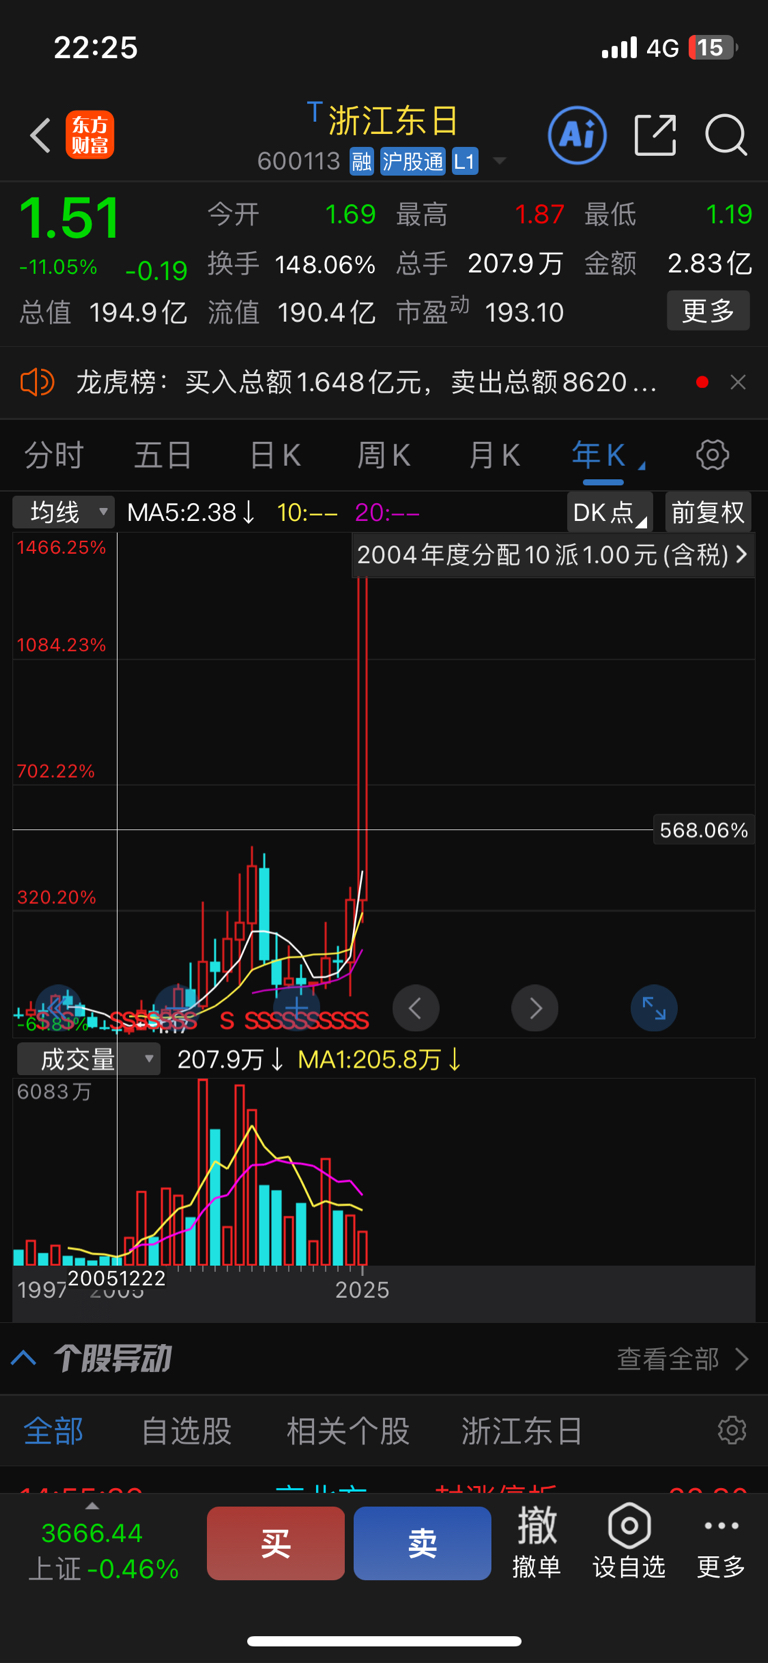Tap the MA5:2.38 value label

[x=191, y=513]
